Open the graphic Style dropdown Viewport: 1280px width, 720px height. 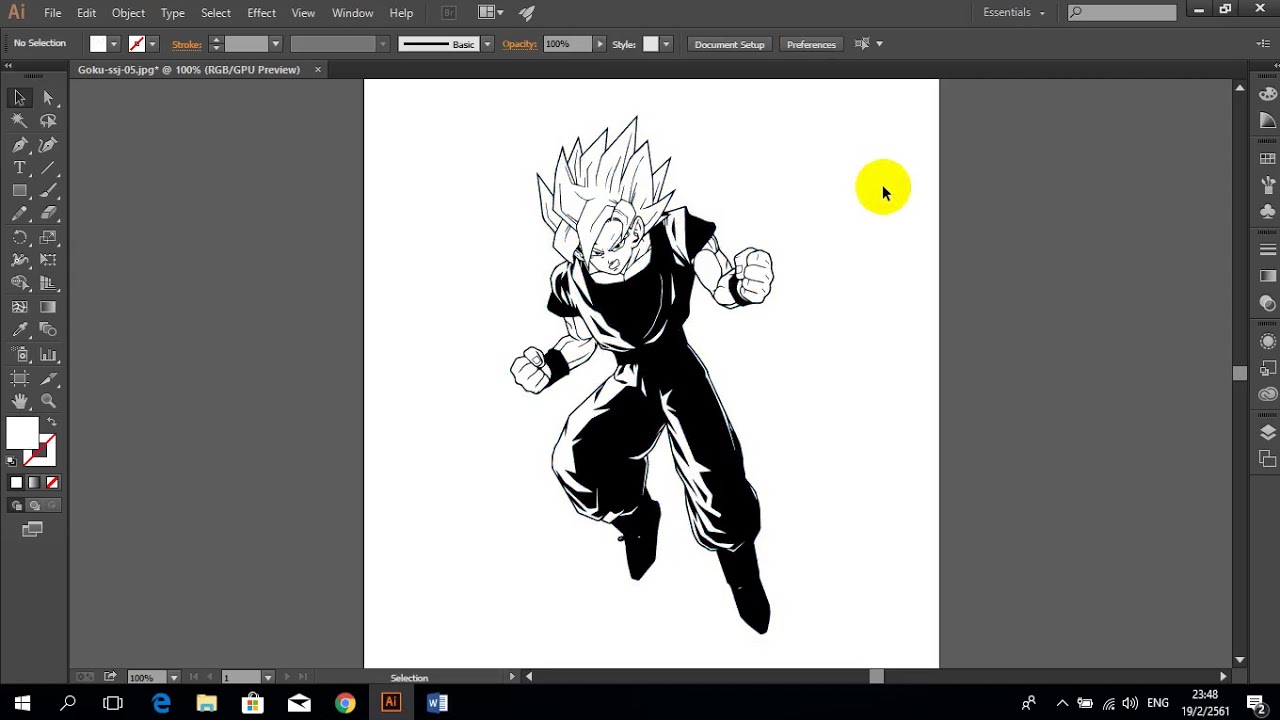click(x=666, y=44)
